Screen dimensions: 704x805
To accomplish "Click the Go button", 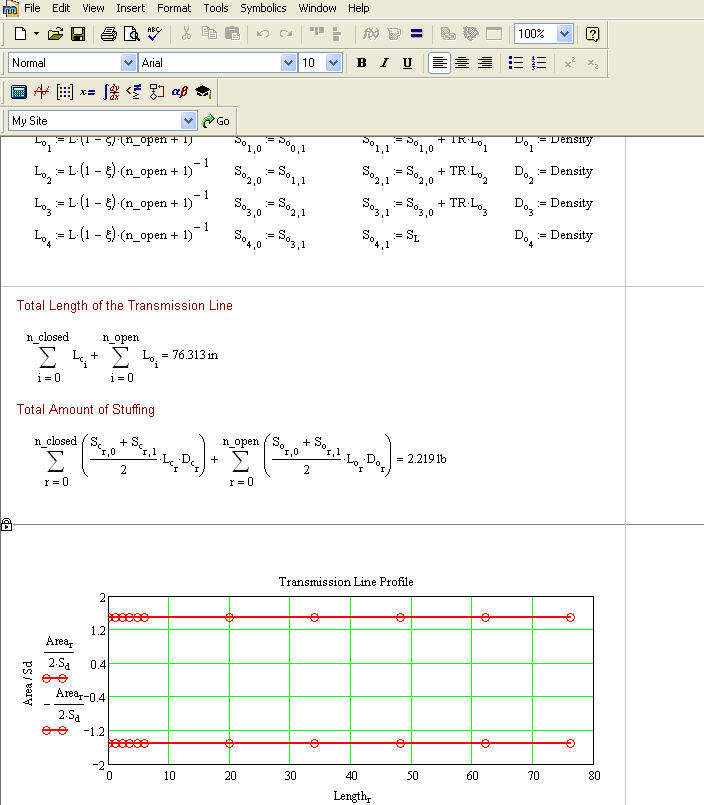I will (x=216, y=121).
